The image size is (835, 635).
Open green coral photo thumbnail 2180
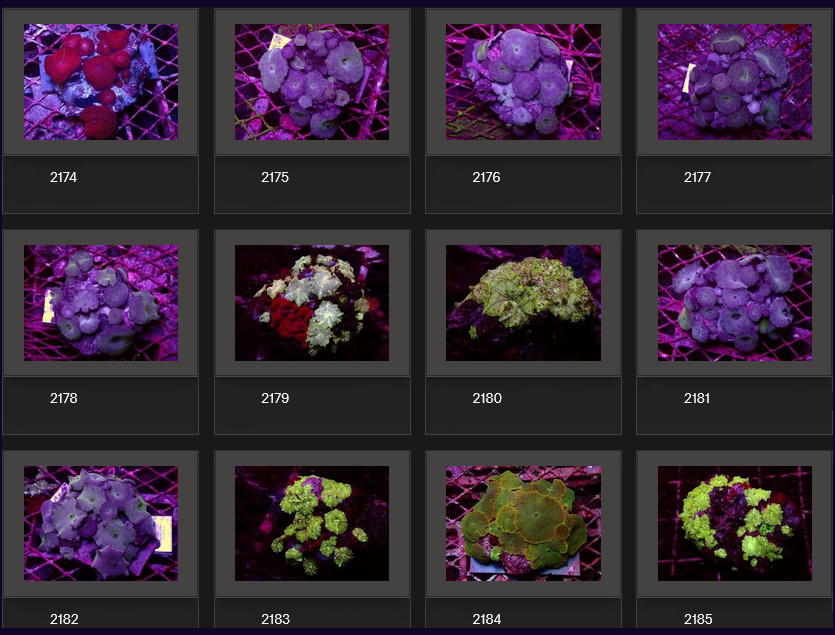(523, 303)
